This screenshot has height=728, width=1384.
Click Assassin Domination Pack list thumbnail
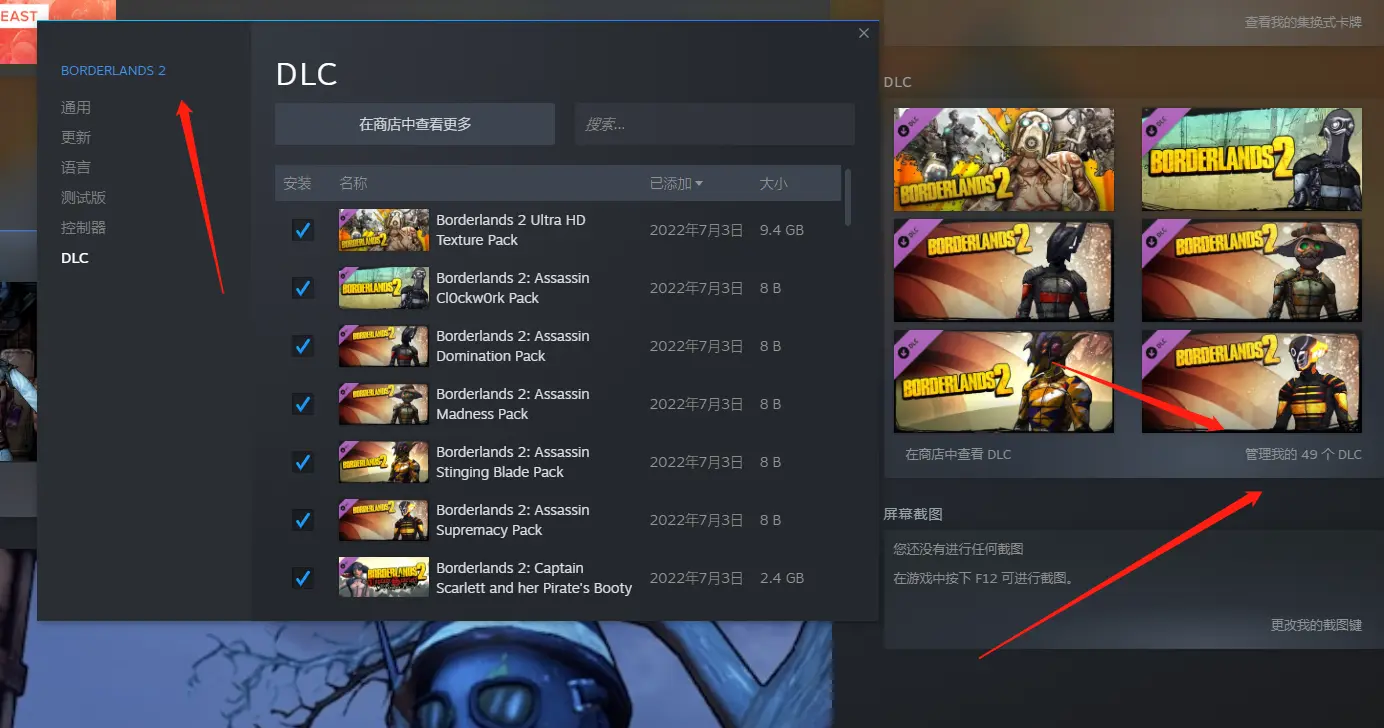[384, 346]
